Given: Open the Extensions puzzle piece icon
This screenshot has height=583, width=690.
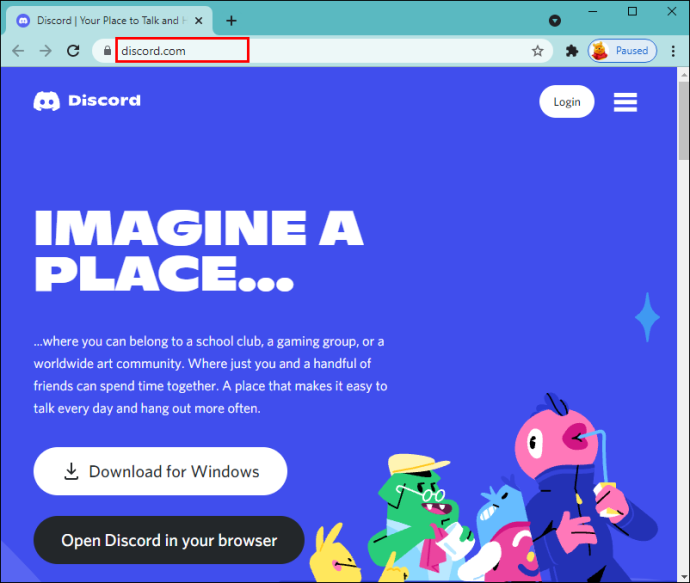Looking at the screenshot, I should point(572,51).
